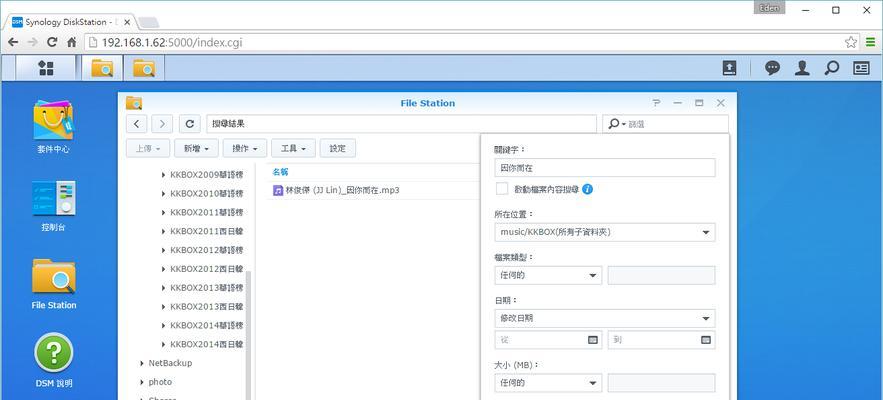Viewport: 883px width, 400px height.
Task: Click the File Station help question mark
Action: coord(657,103)
